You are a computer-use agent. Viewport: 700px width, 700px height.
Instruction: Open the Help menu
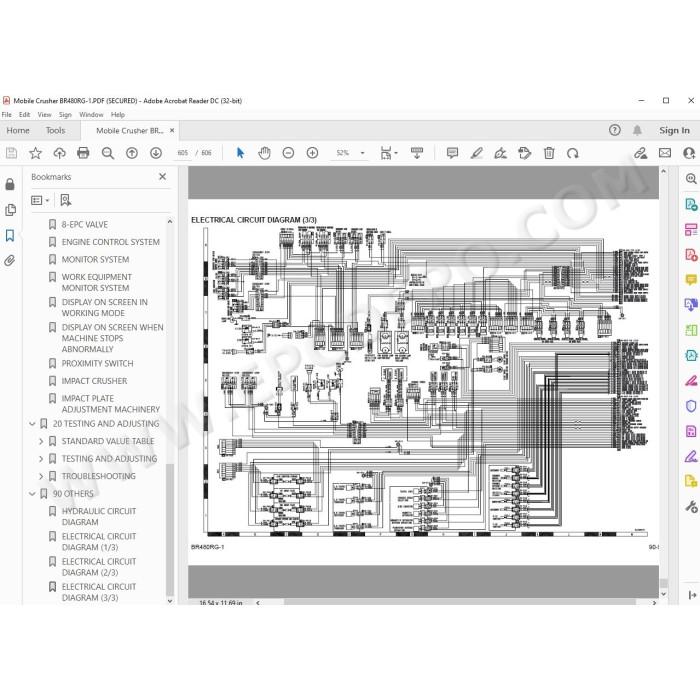pyautogui.click(x=118, y=115)
